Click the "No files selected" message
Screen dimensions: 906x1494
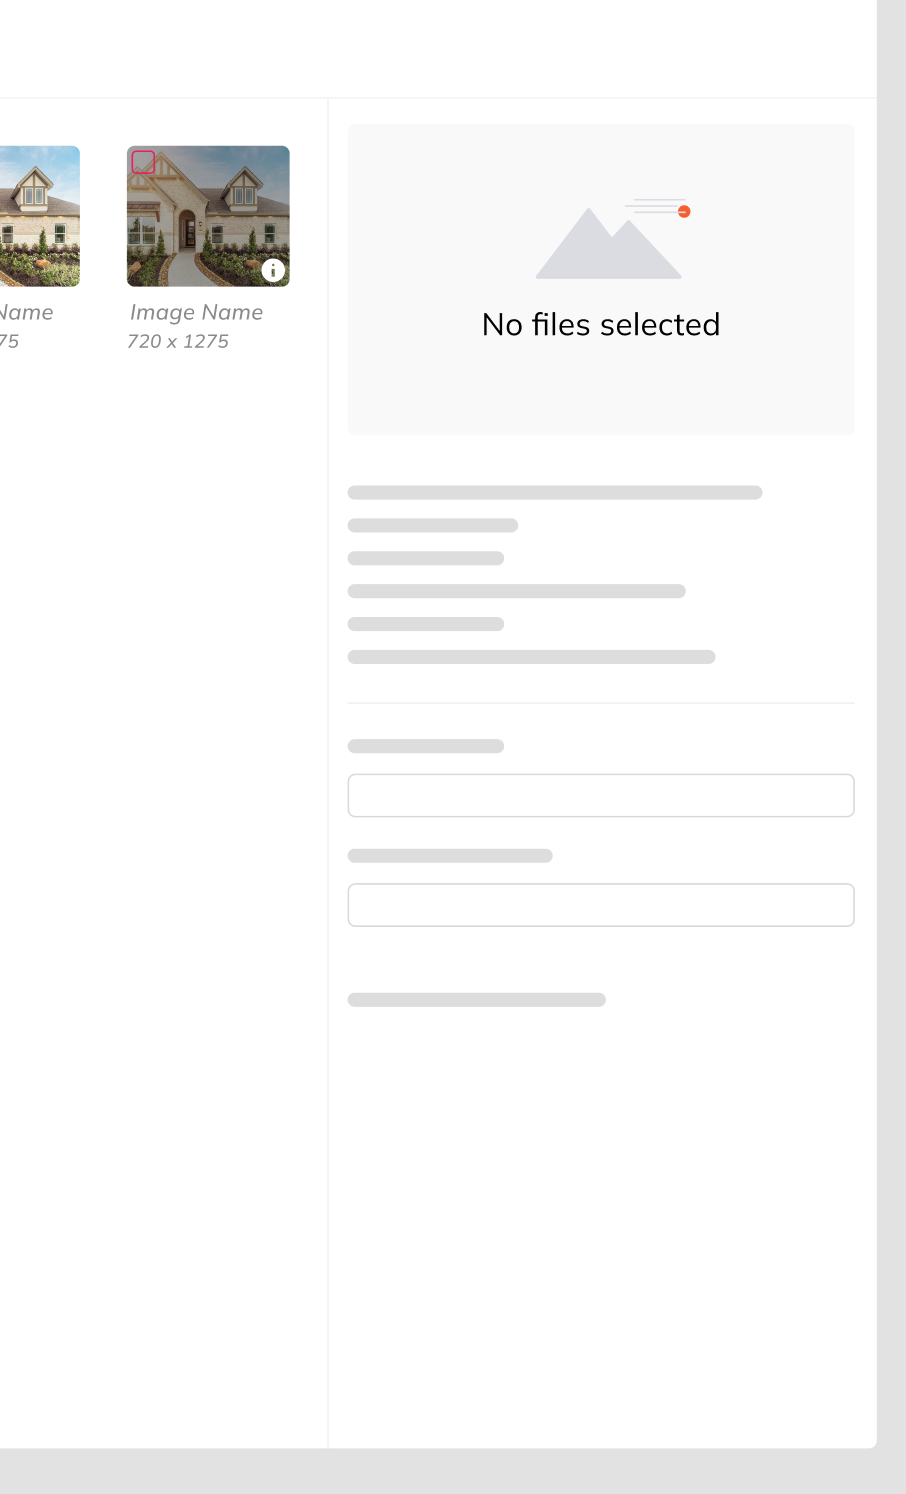(601, 325)
